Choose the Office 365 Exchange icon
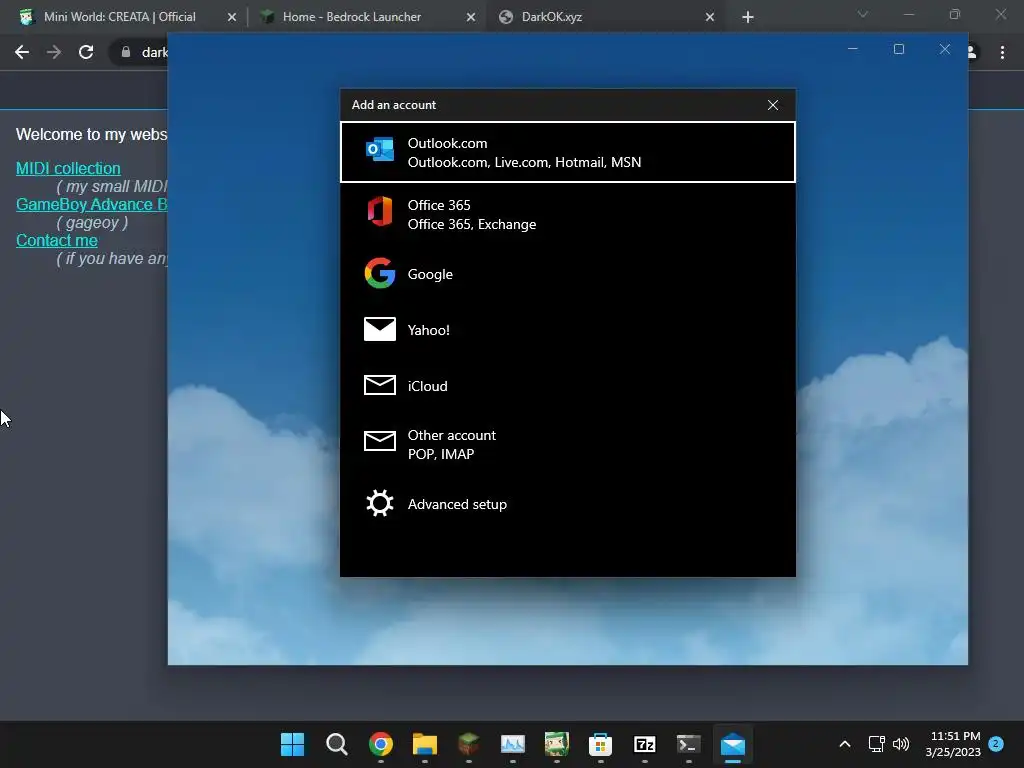 (379, 212)
